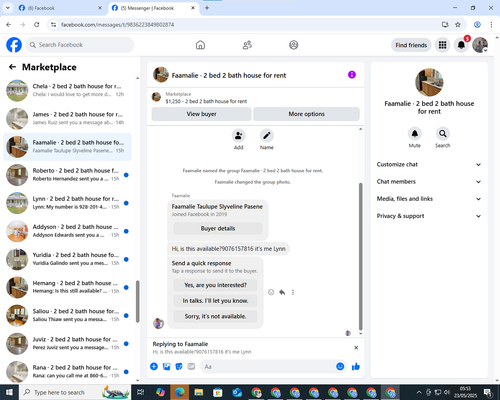Click the View buyer button
This screenshot has height=400, width=500.
coord(201,114)
